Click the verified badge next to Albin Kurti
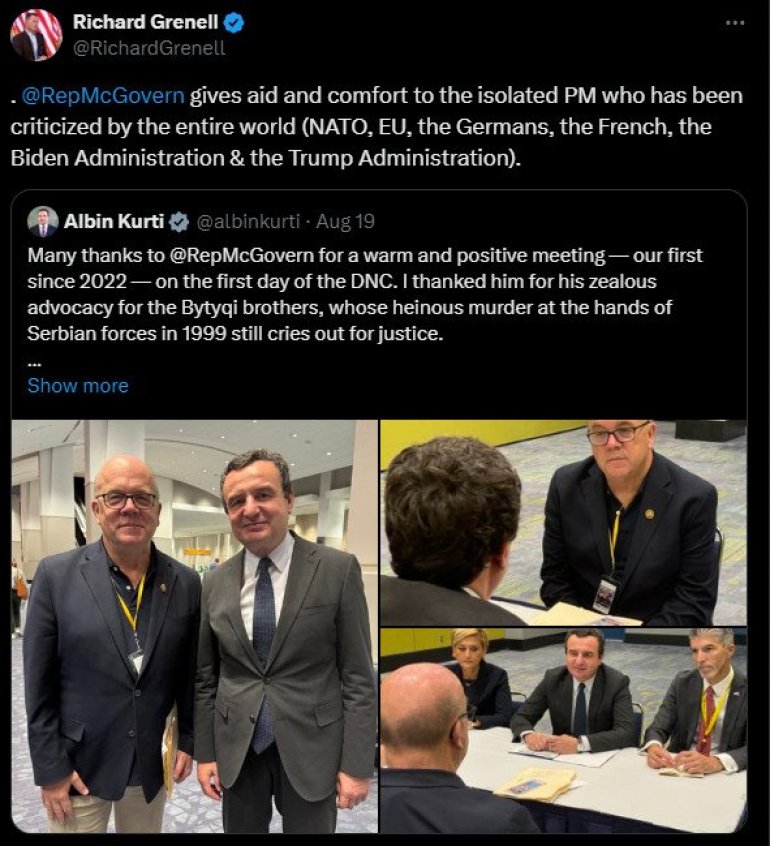 point(178,221)
